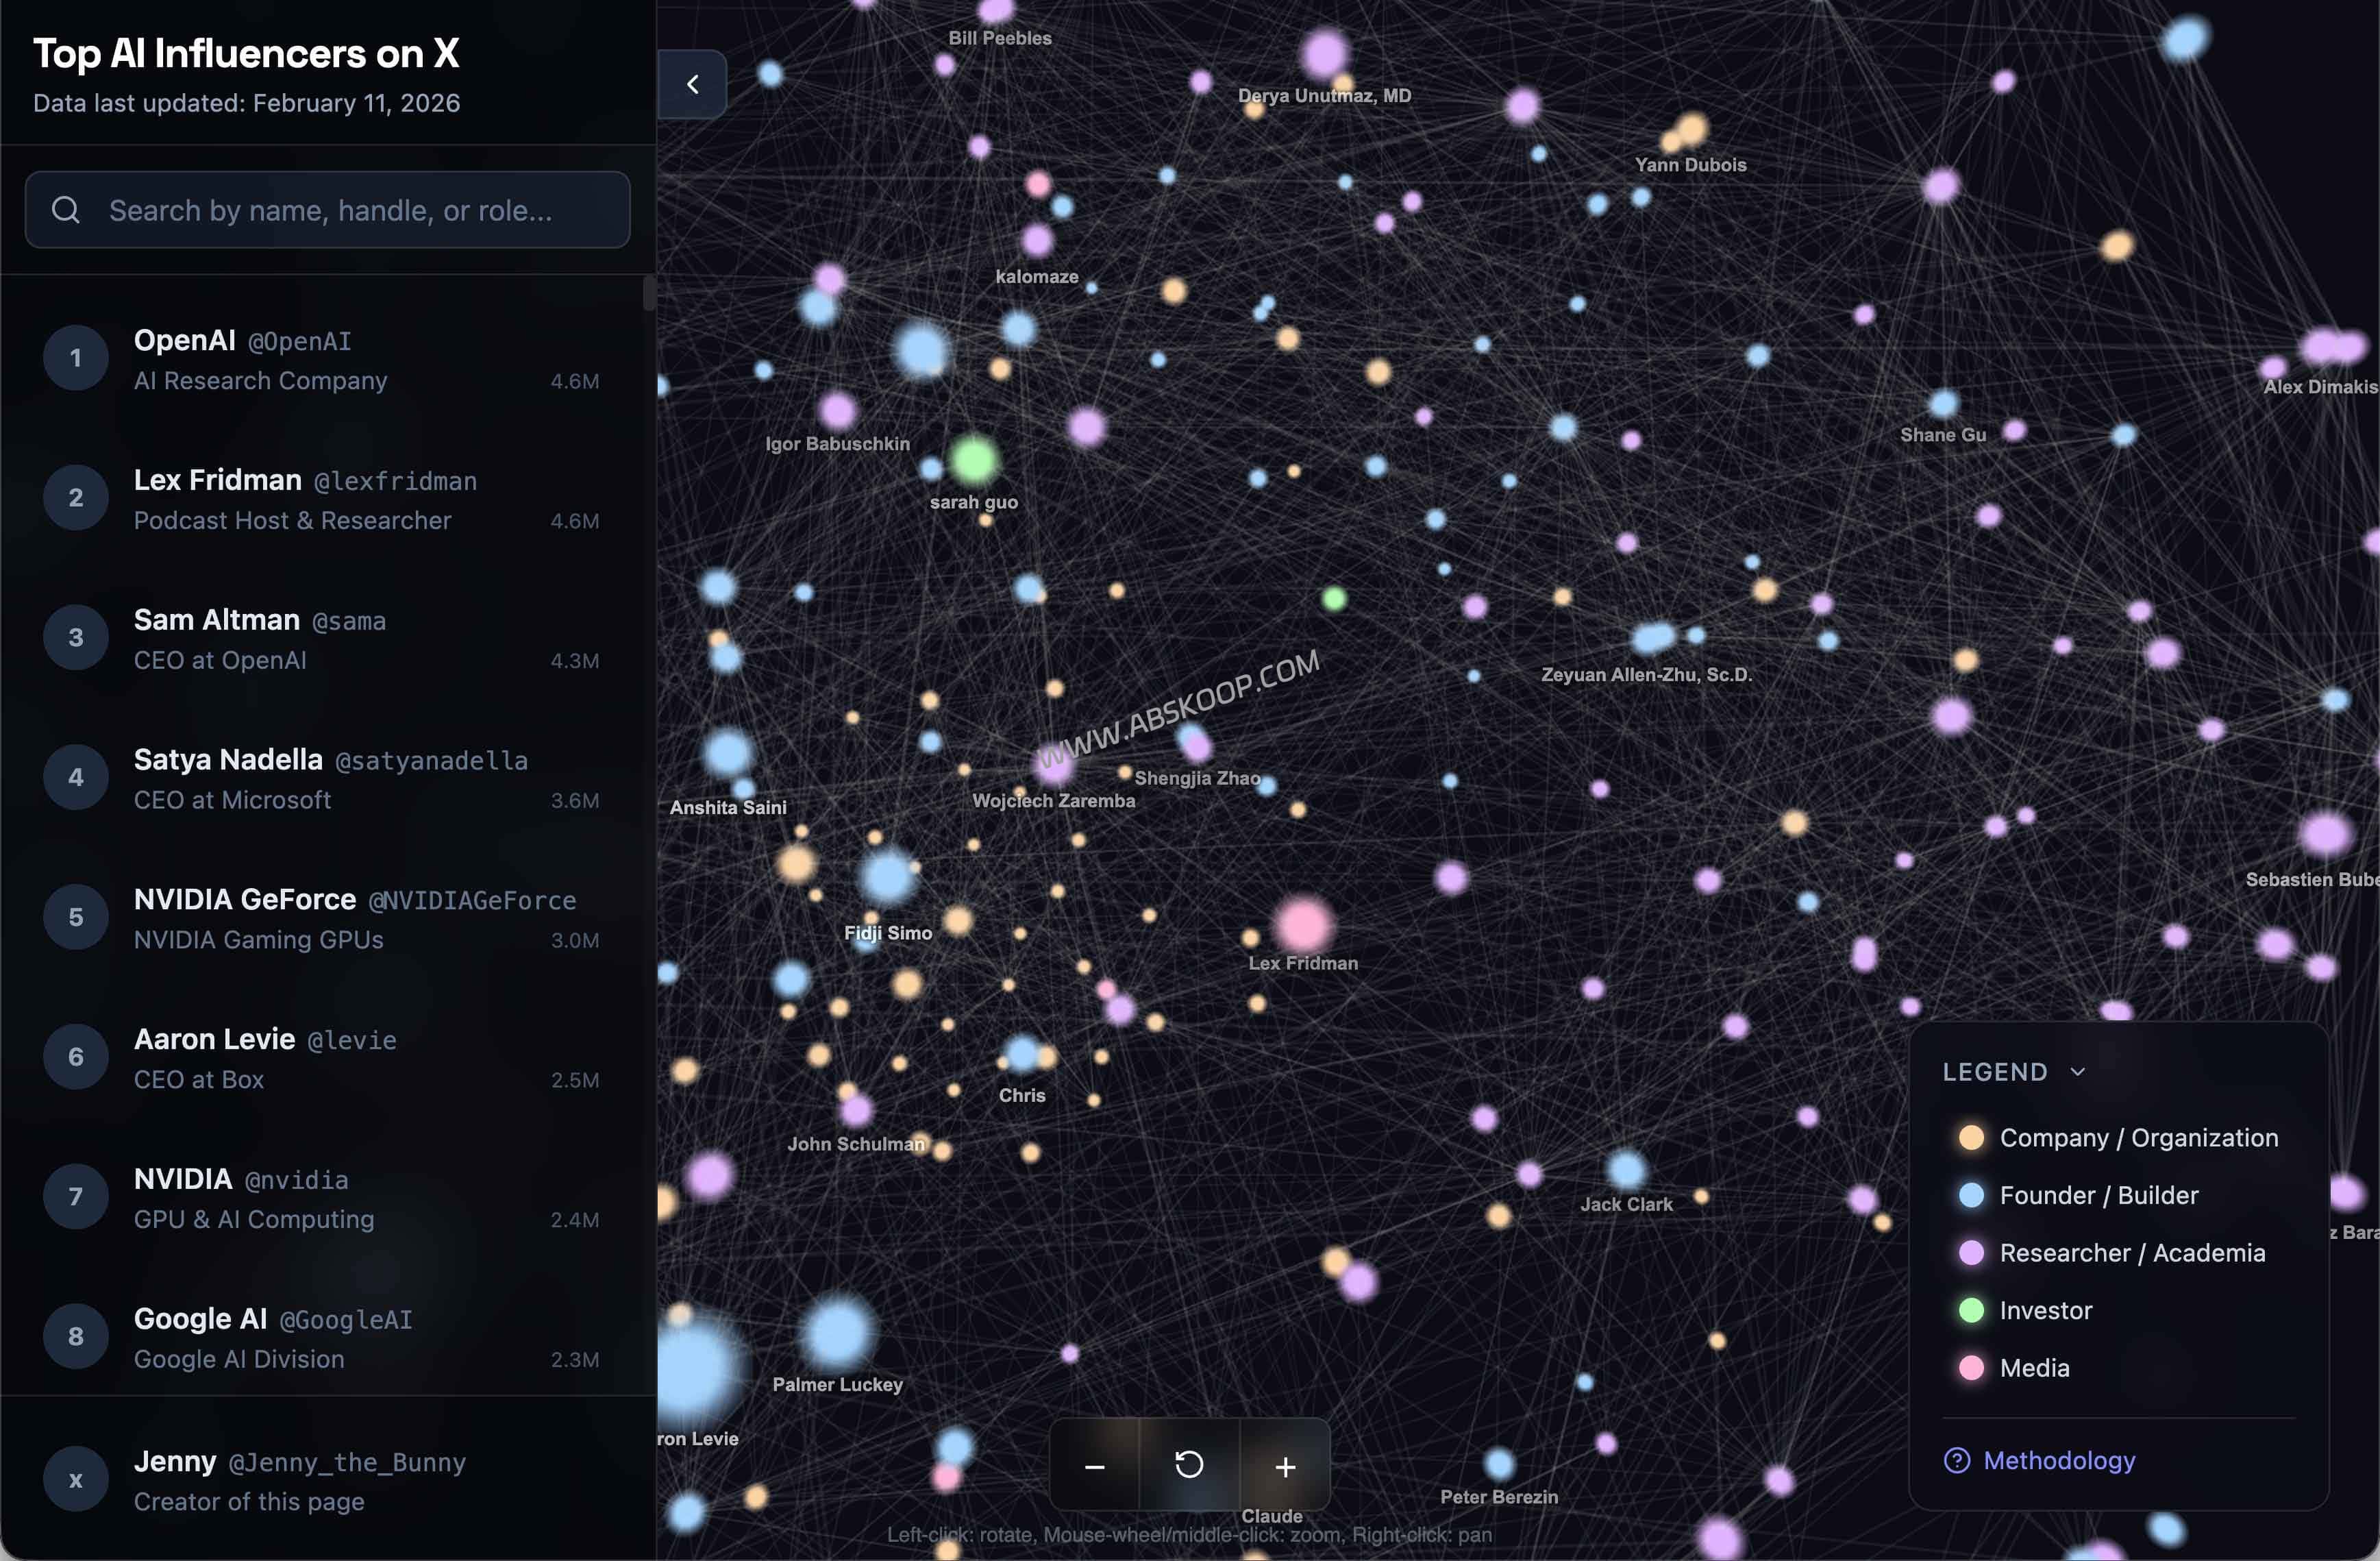Click the rank badge next to NVIDIA
Screen dimensions: 2380x1561
click(x=75, y=1196)
